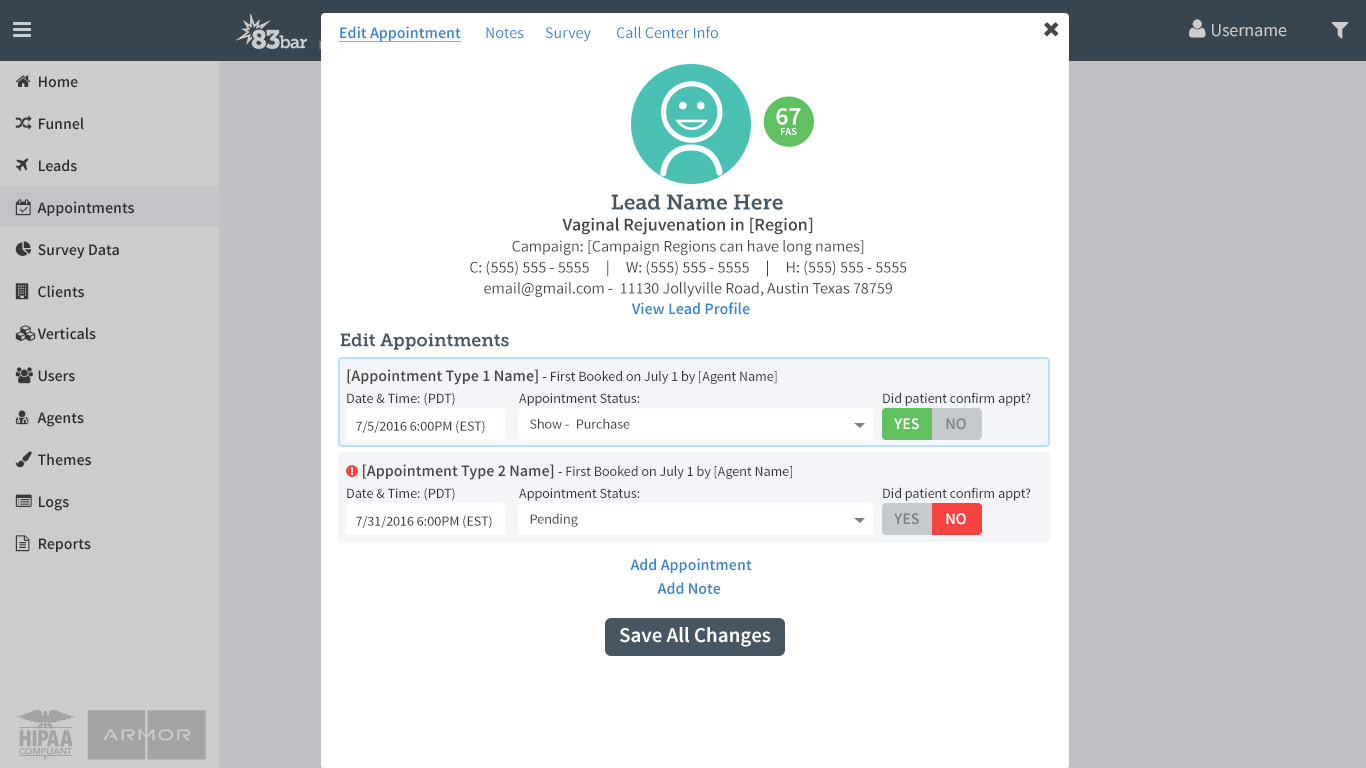Set Appointment Type 1 confirmation to YES
This screenshot has width=1366, height=768.
(907, 424)
